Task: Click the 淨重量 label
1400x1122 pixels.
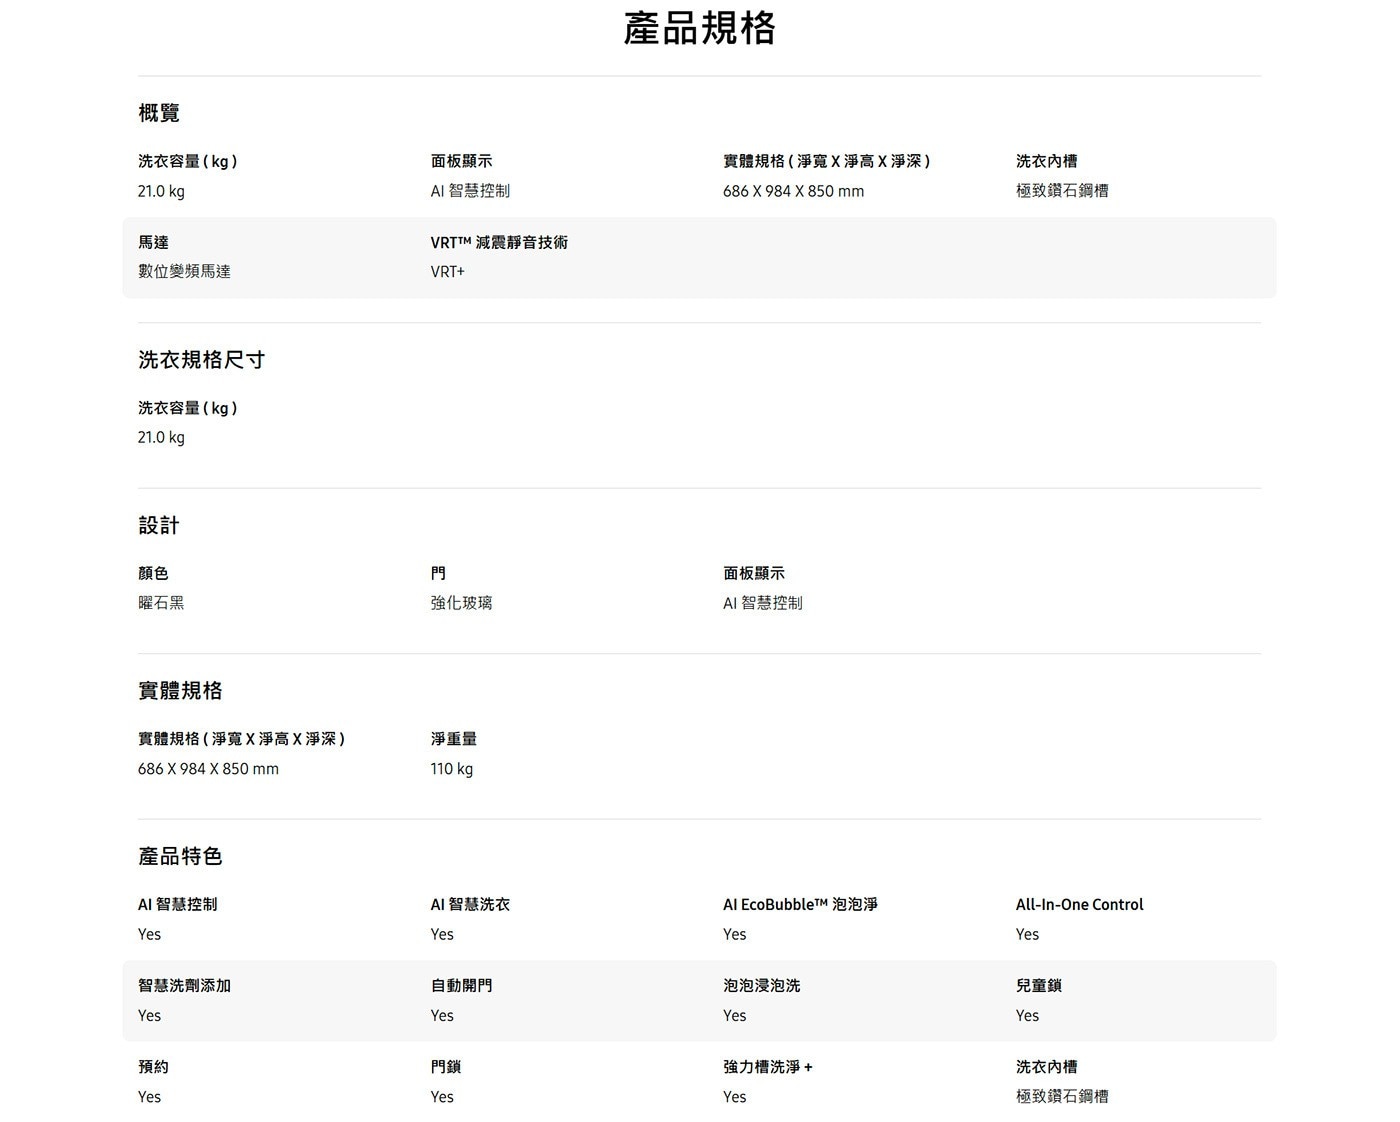Action: pos(454,739)
